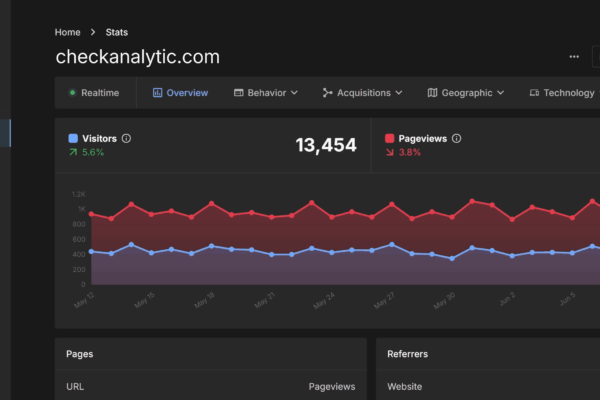This screenshot has height=400, width=600.
Task: Click the 400 y-axis label
Action: point(79,255)
